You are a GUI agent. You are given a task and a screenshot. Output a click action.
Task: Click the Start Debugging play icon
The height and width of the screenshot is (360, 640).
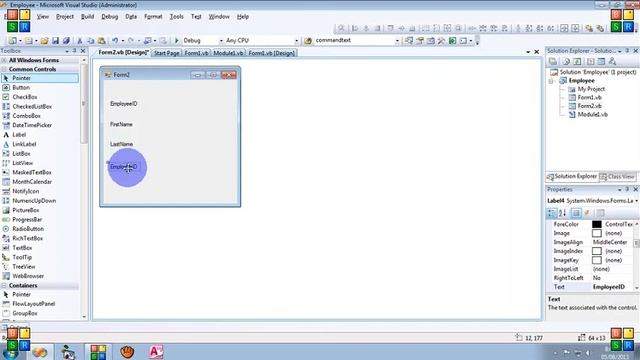[x=177, y=40]
